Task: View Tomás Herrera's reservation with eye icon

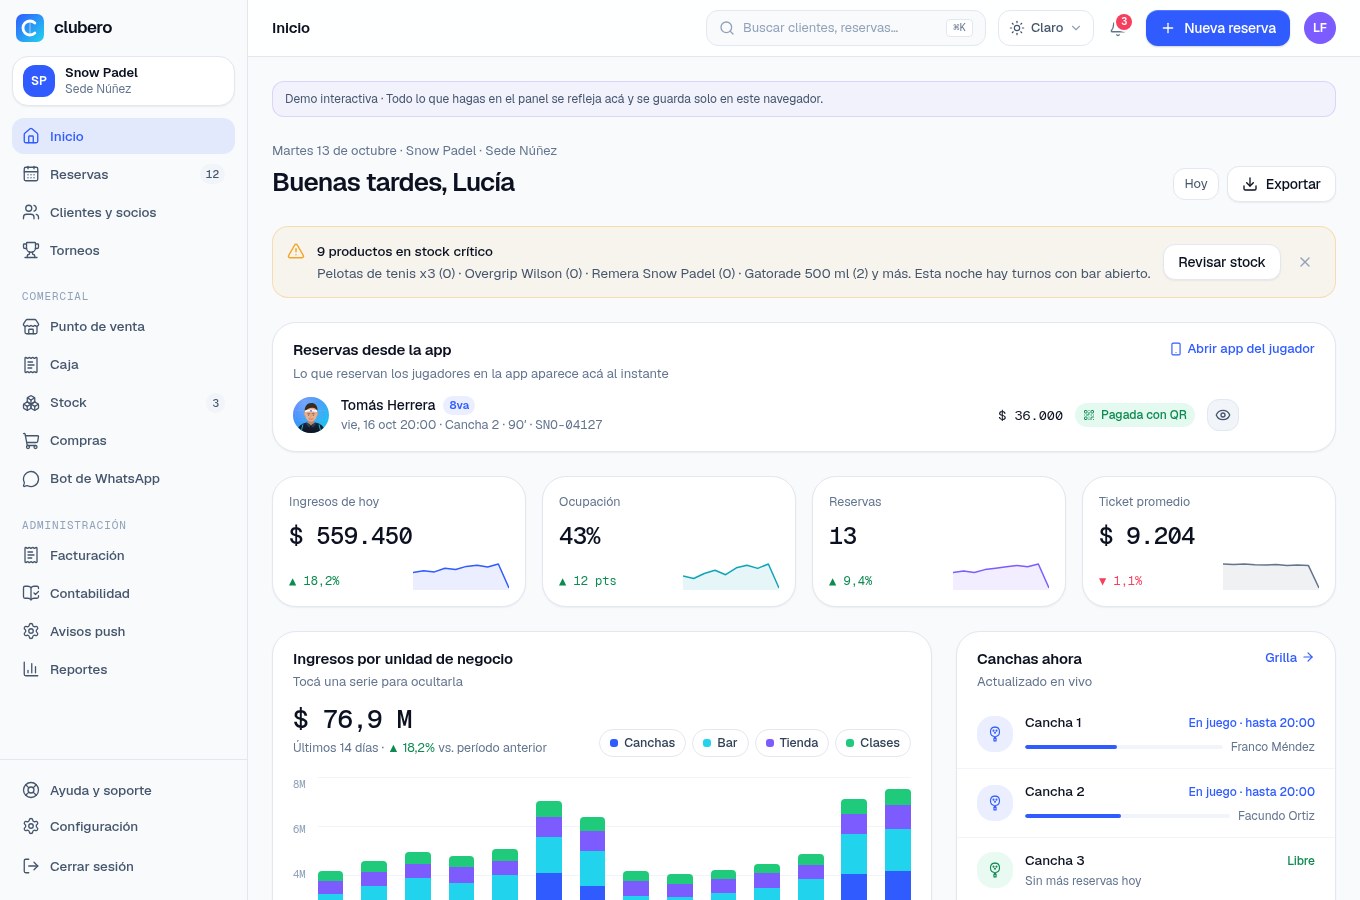Action: point(1223,415)
